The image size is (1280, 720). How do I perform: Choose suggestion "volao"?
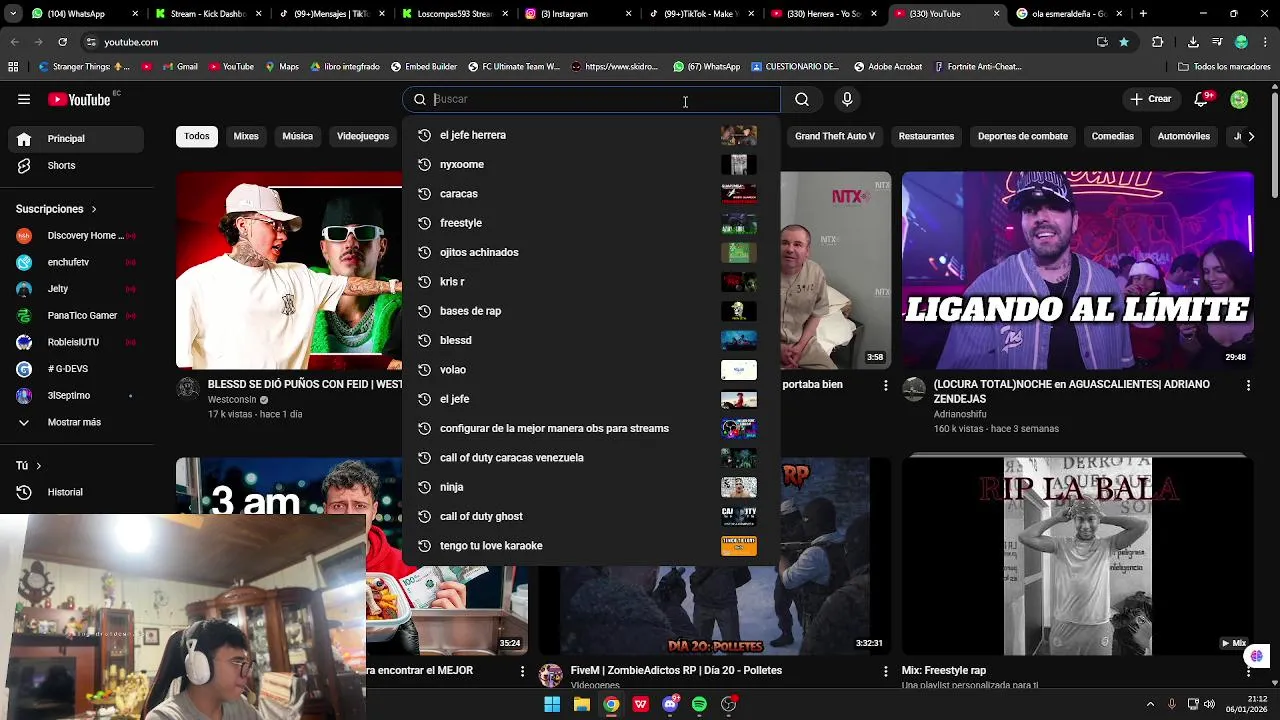coord(590,369)
